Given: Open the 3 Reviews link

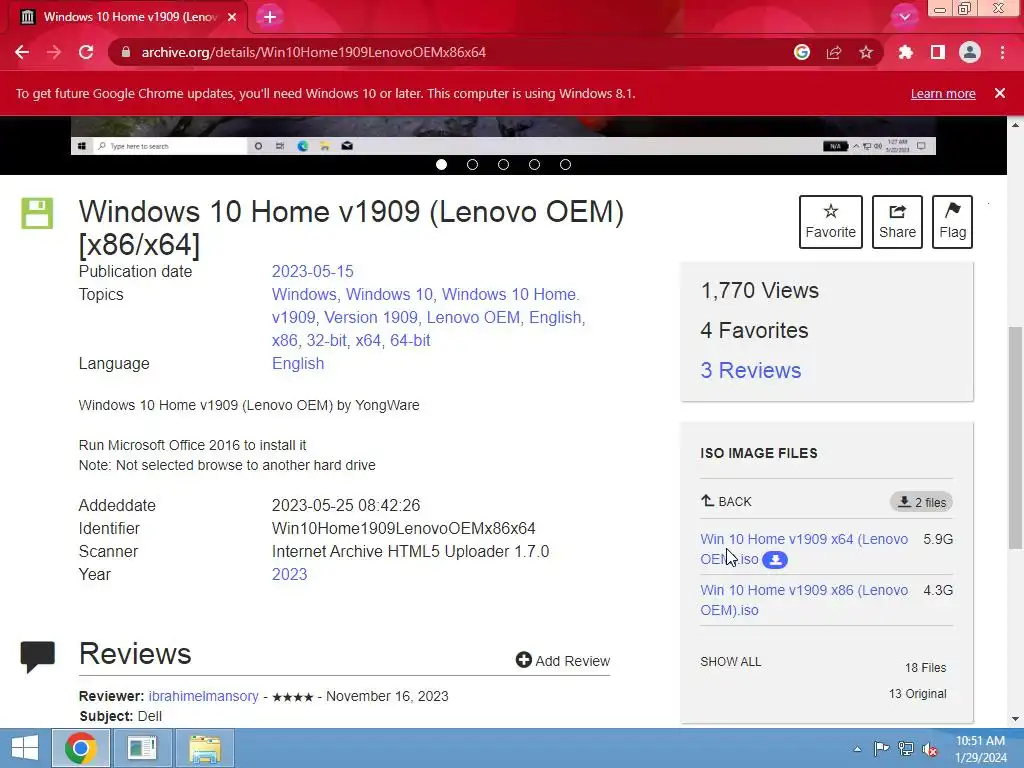Looking at the screenshot, I should point(751,370).
